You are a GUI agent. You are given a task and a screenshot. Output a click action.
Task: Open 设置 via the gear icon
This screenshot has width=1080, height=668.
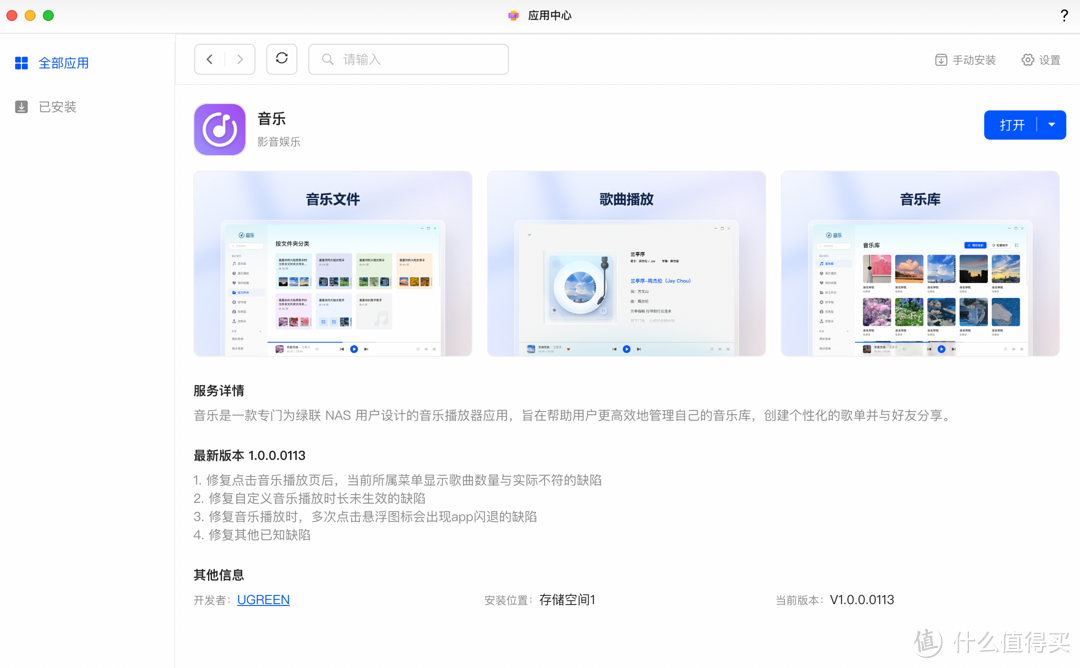click(1027, 60)
